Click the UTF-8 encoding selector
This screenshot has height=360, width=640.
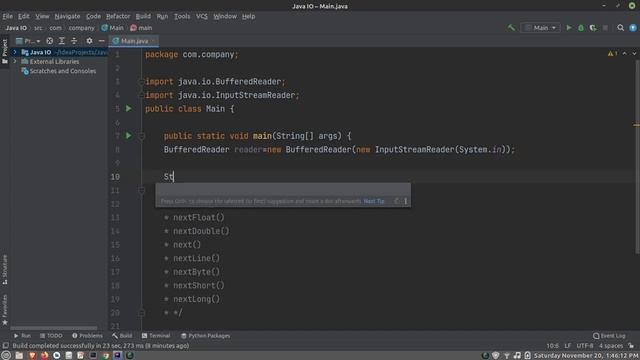pyautogui.click(x=584, y=346)
